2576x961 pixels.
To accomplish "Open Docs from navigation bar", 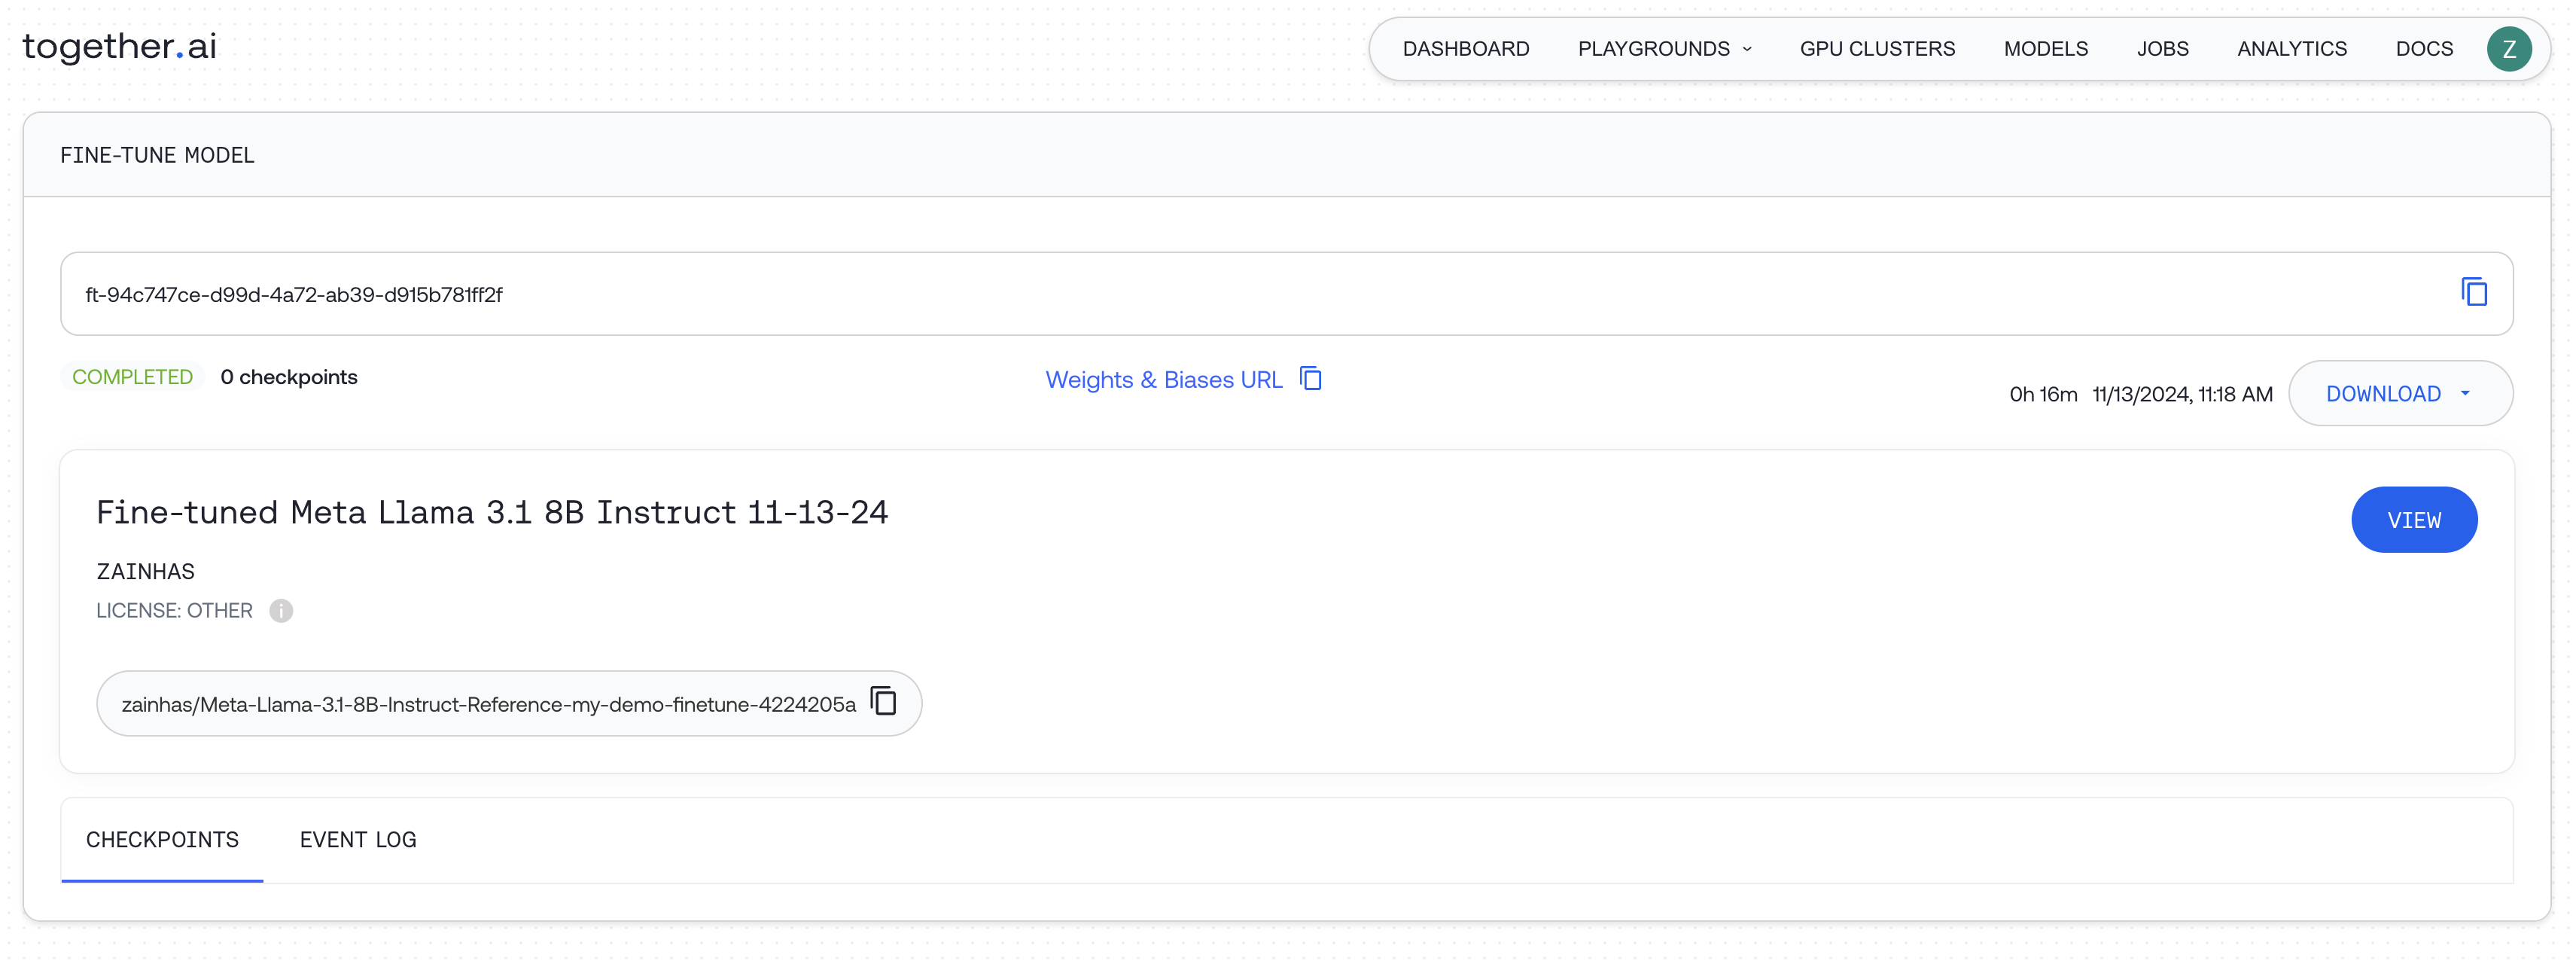I will (2423, 49).
